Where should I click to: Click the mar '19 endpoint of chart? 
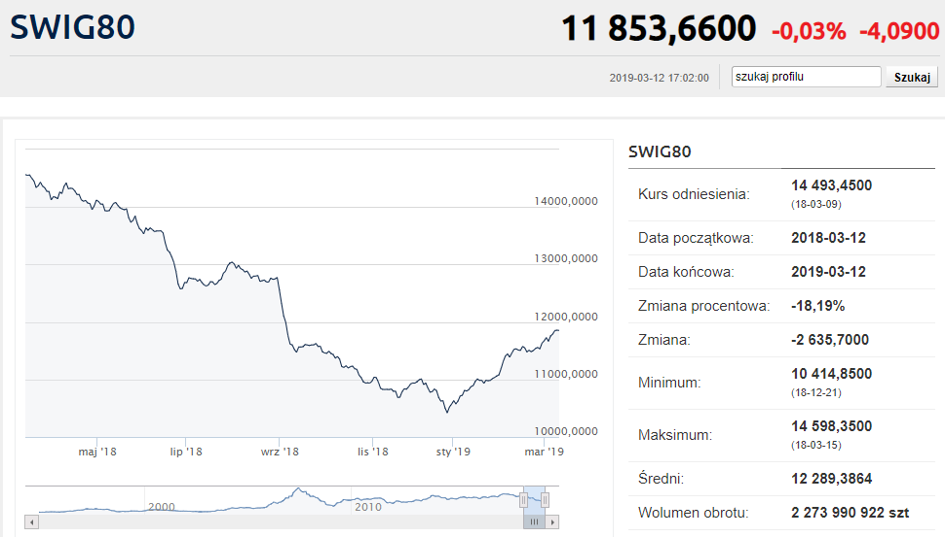tap(557, 330)
